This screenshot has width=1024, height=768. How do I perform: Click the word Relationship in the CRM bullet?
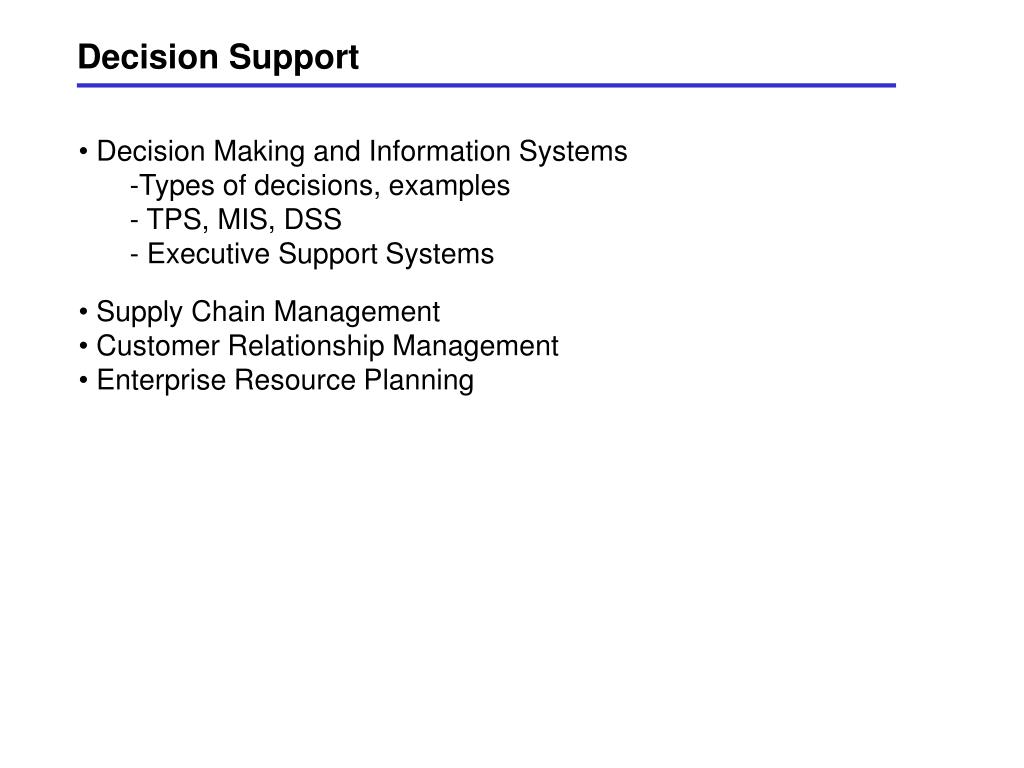[306, 347]
